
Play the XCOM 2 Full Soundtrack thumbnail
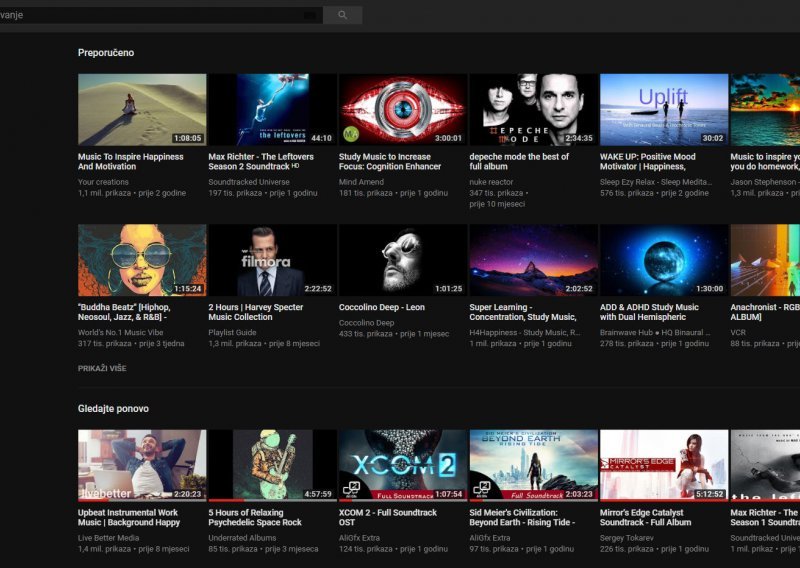pos(402,465)
